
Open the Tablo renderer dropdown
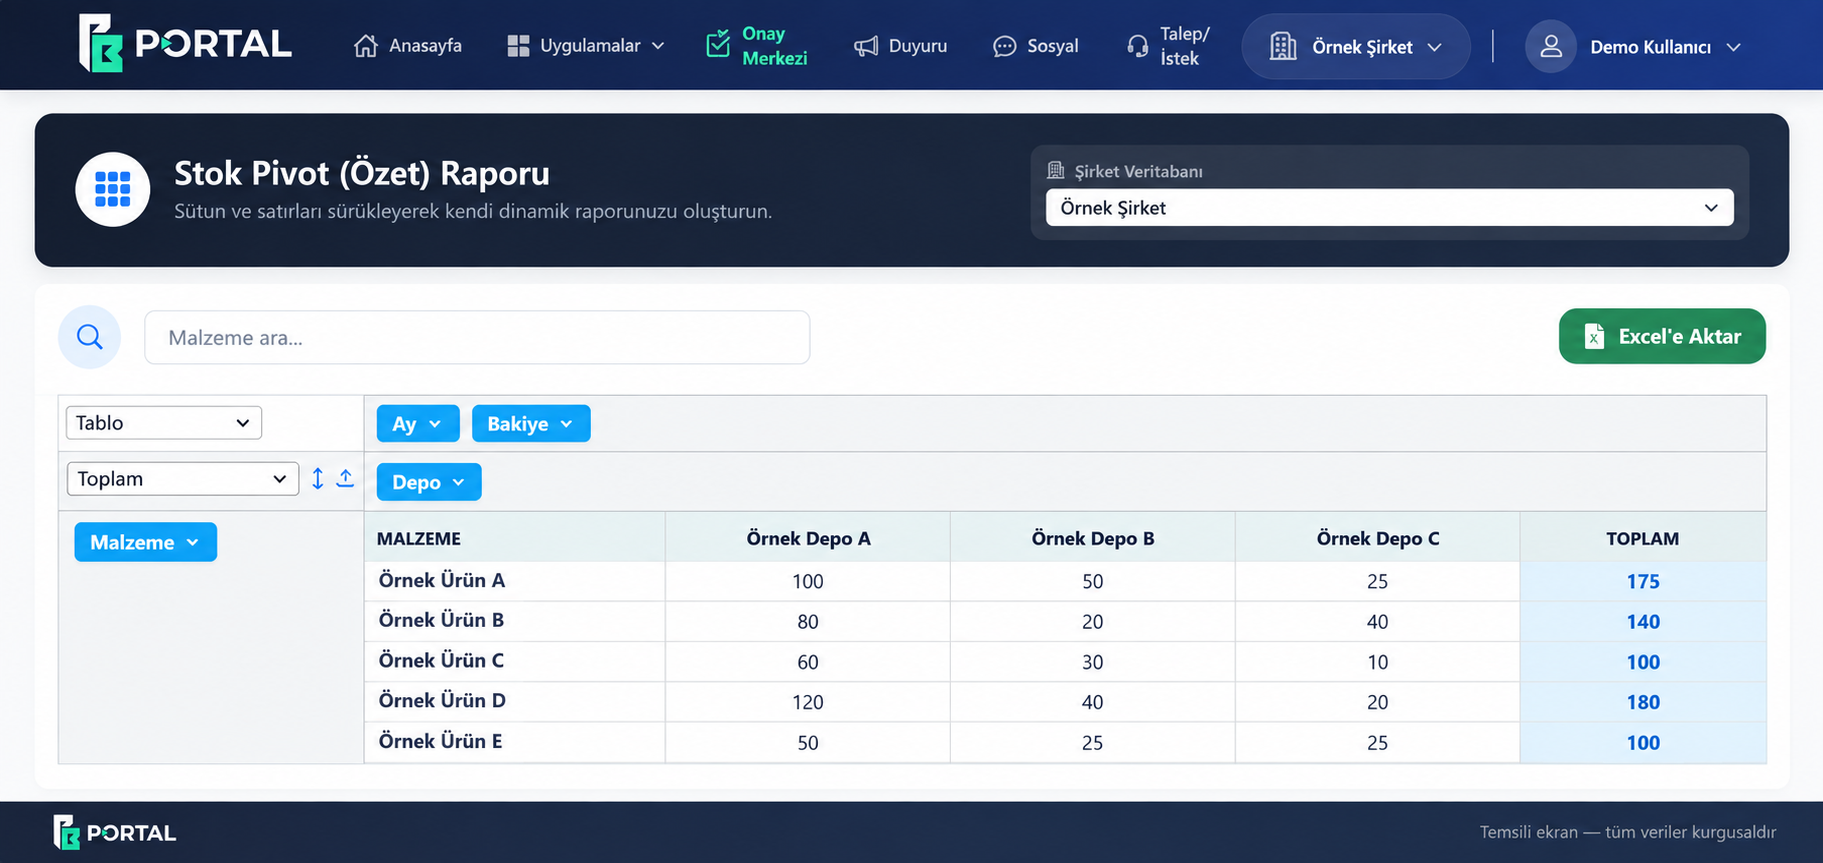pos(164,423)
